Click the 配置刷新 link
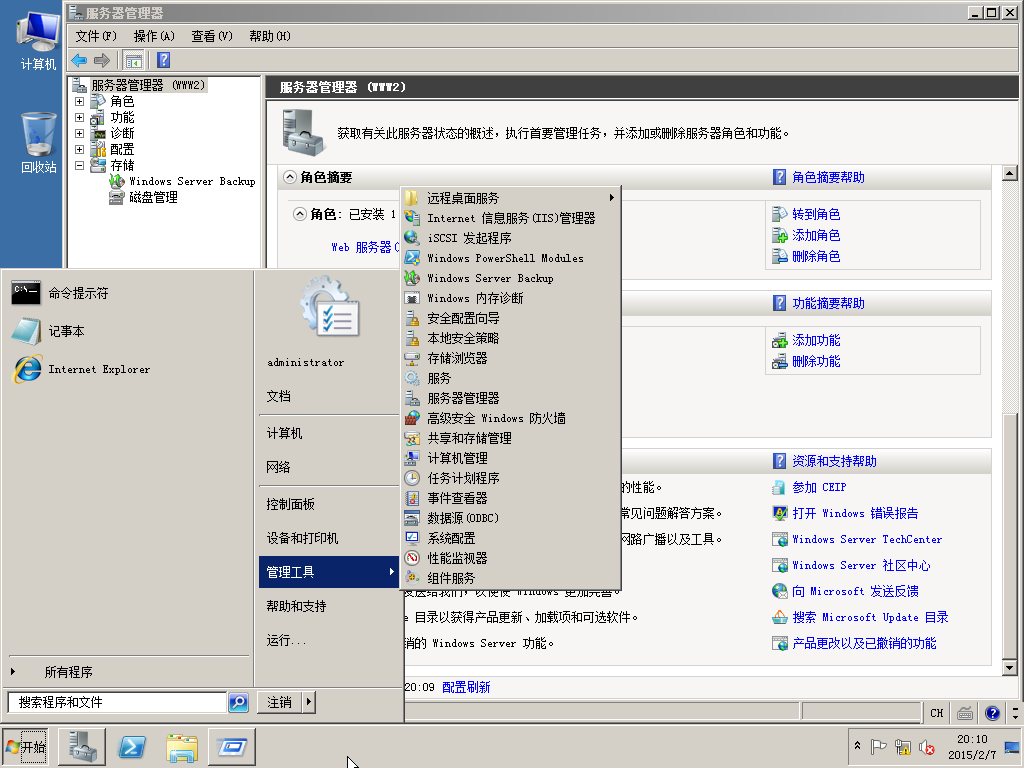The height and width of the screenshot is (768, 1024). tap(466, 687)
